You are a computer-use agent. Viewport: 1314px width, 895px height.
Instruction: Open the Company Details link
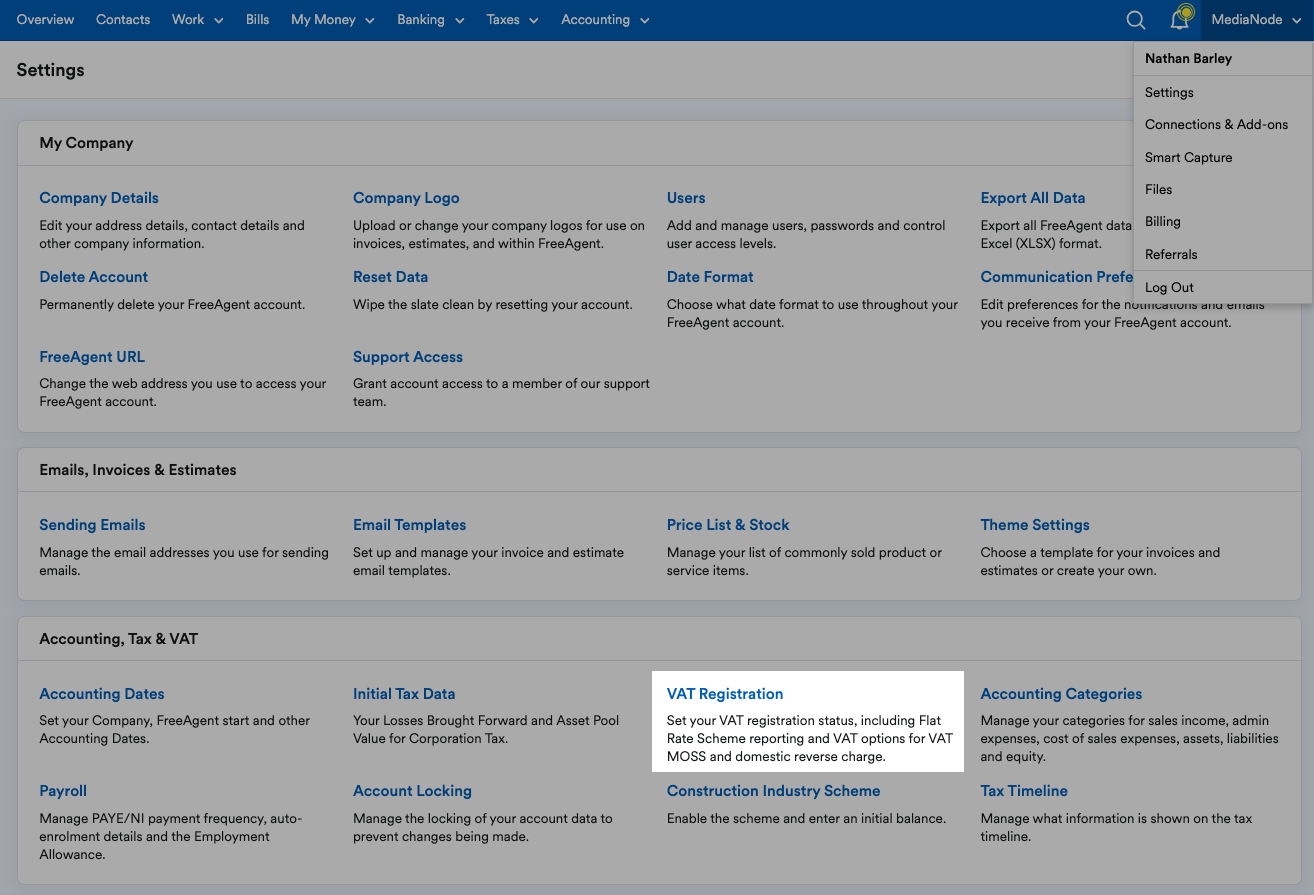click(99, 198)
